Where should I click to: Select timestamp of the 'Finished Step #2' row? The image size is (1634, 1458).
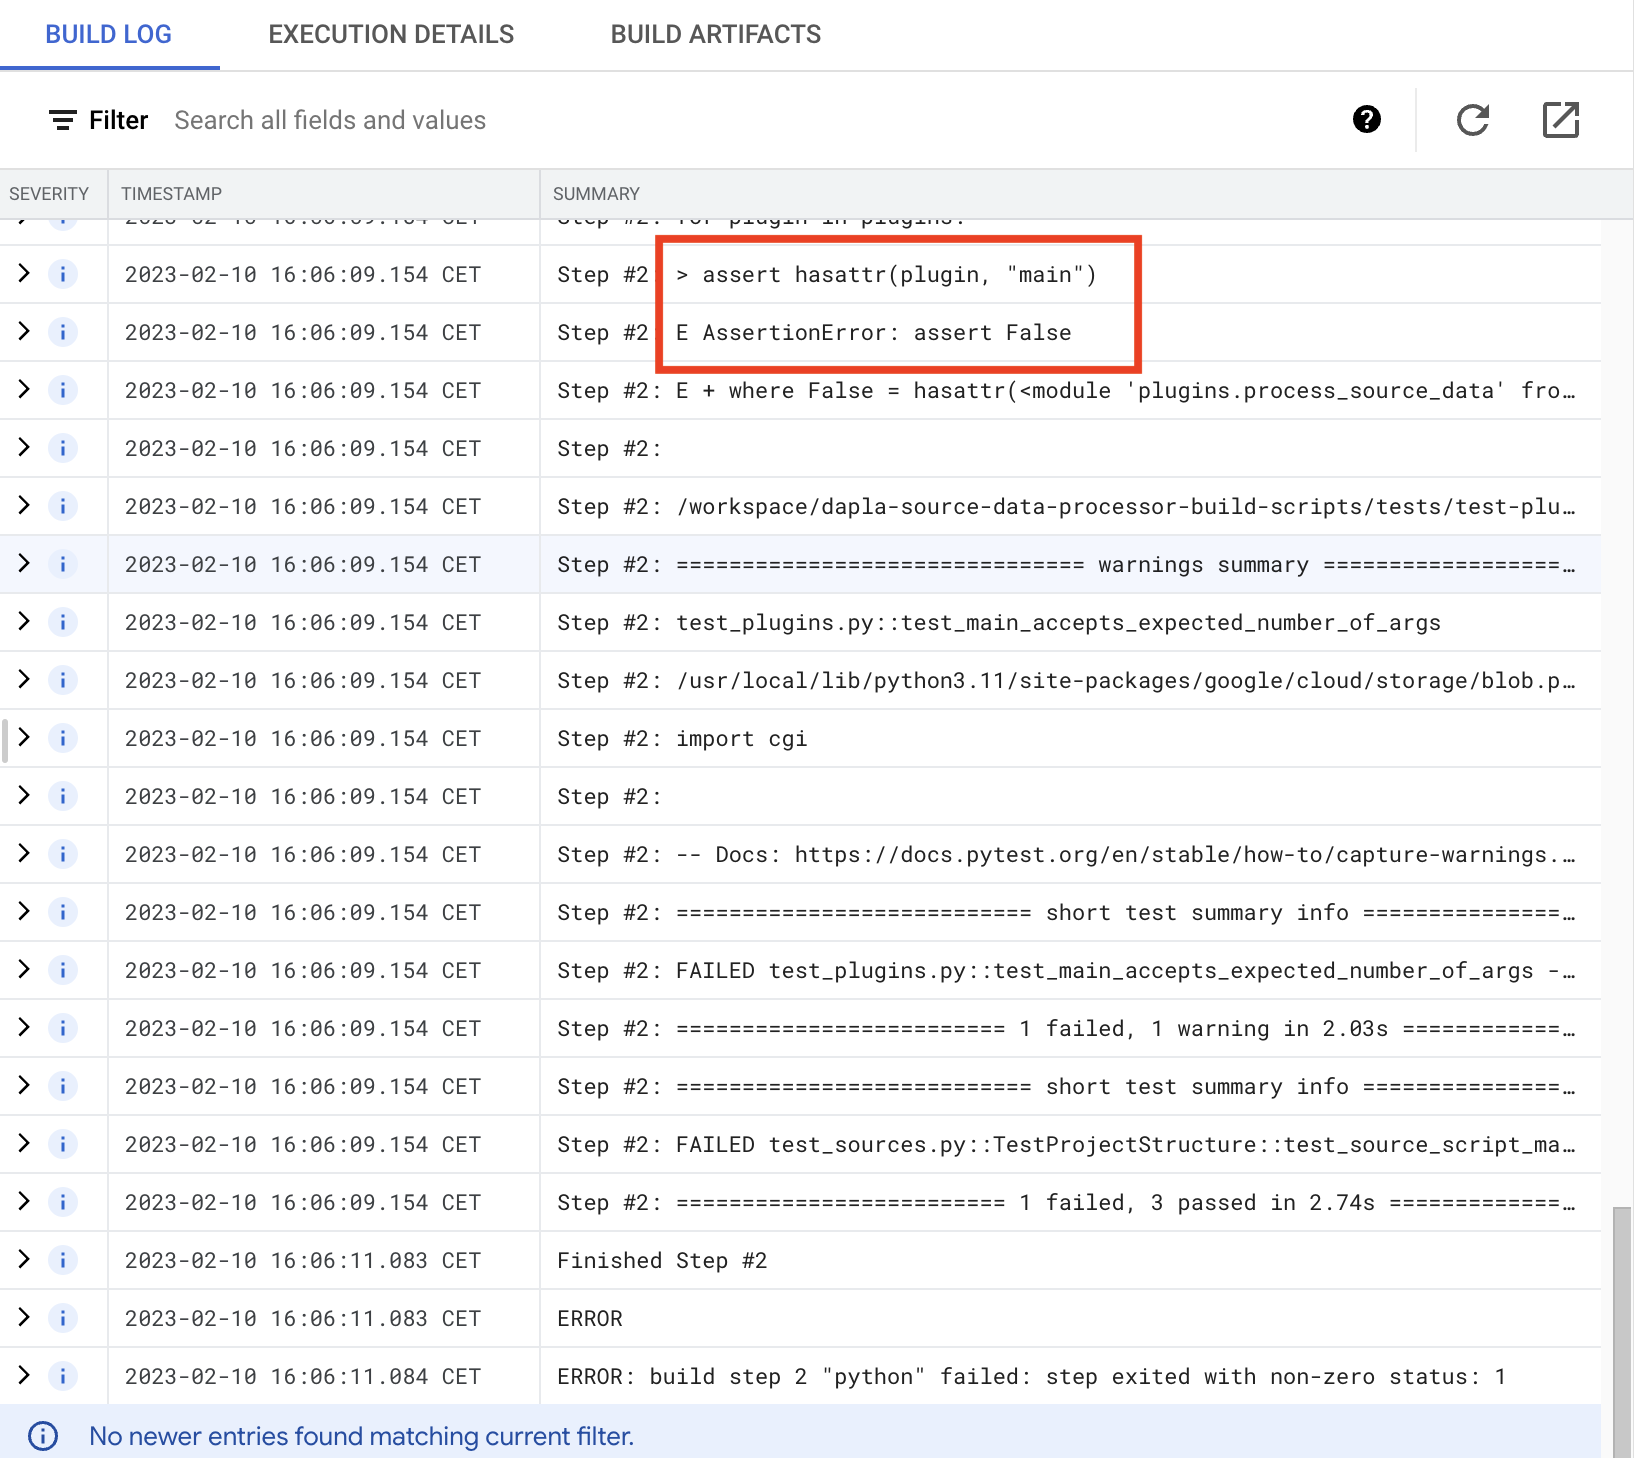(x=303, y=1260)
